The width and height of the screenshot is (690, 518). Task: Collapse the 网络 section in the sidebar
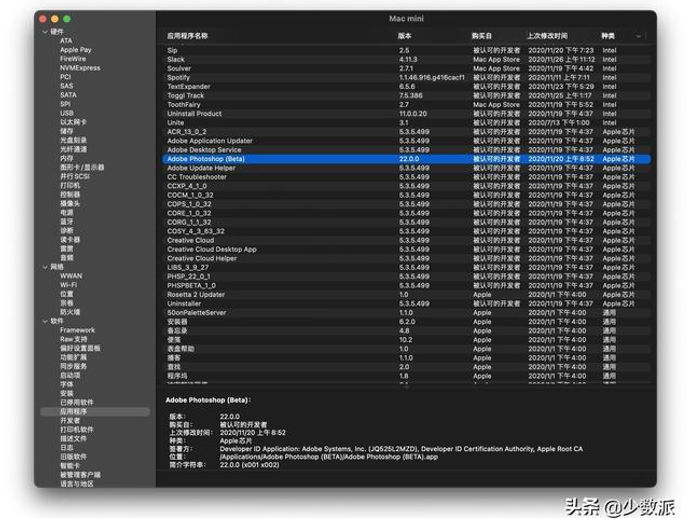[x=45, y=267]
